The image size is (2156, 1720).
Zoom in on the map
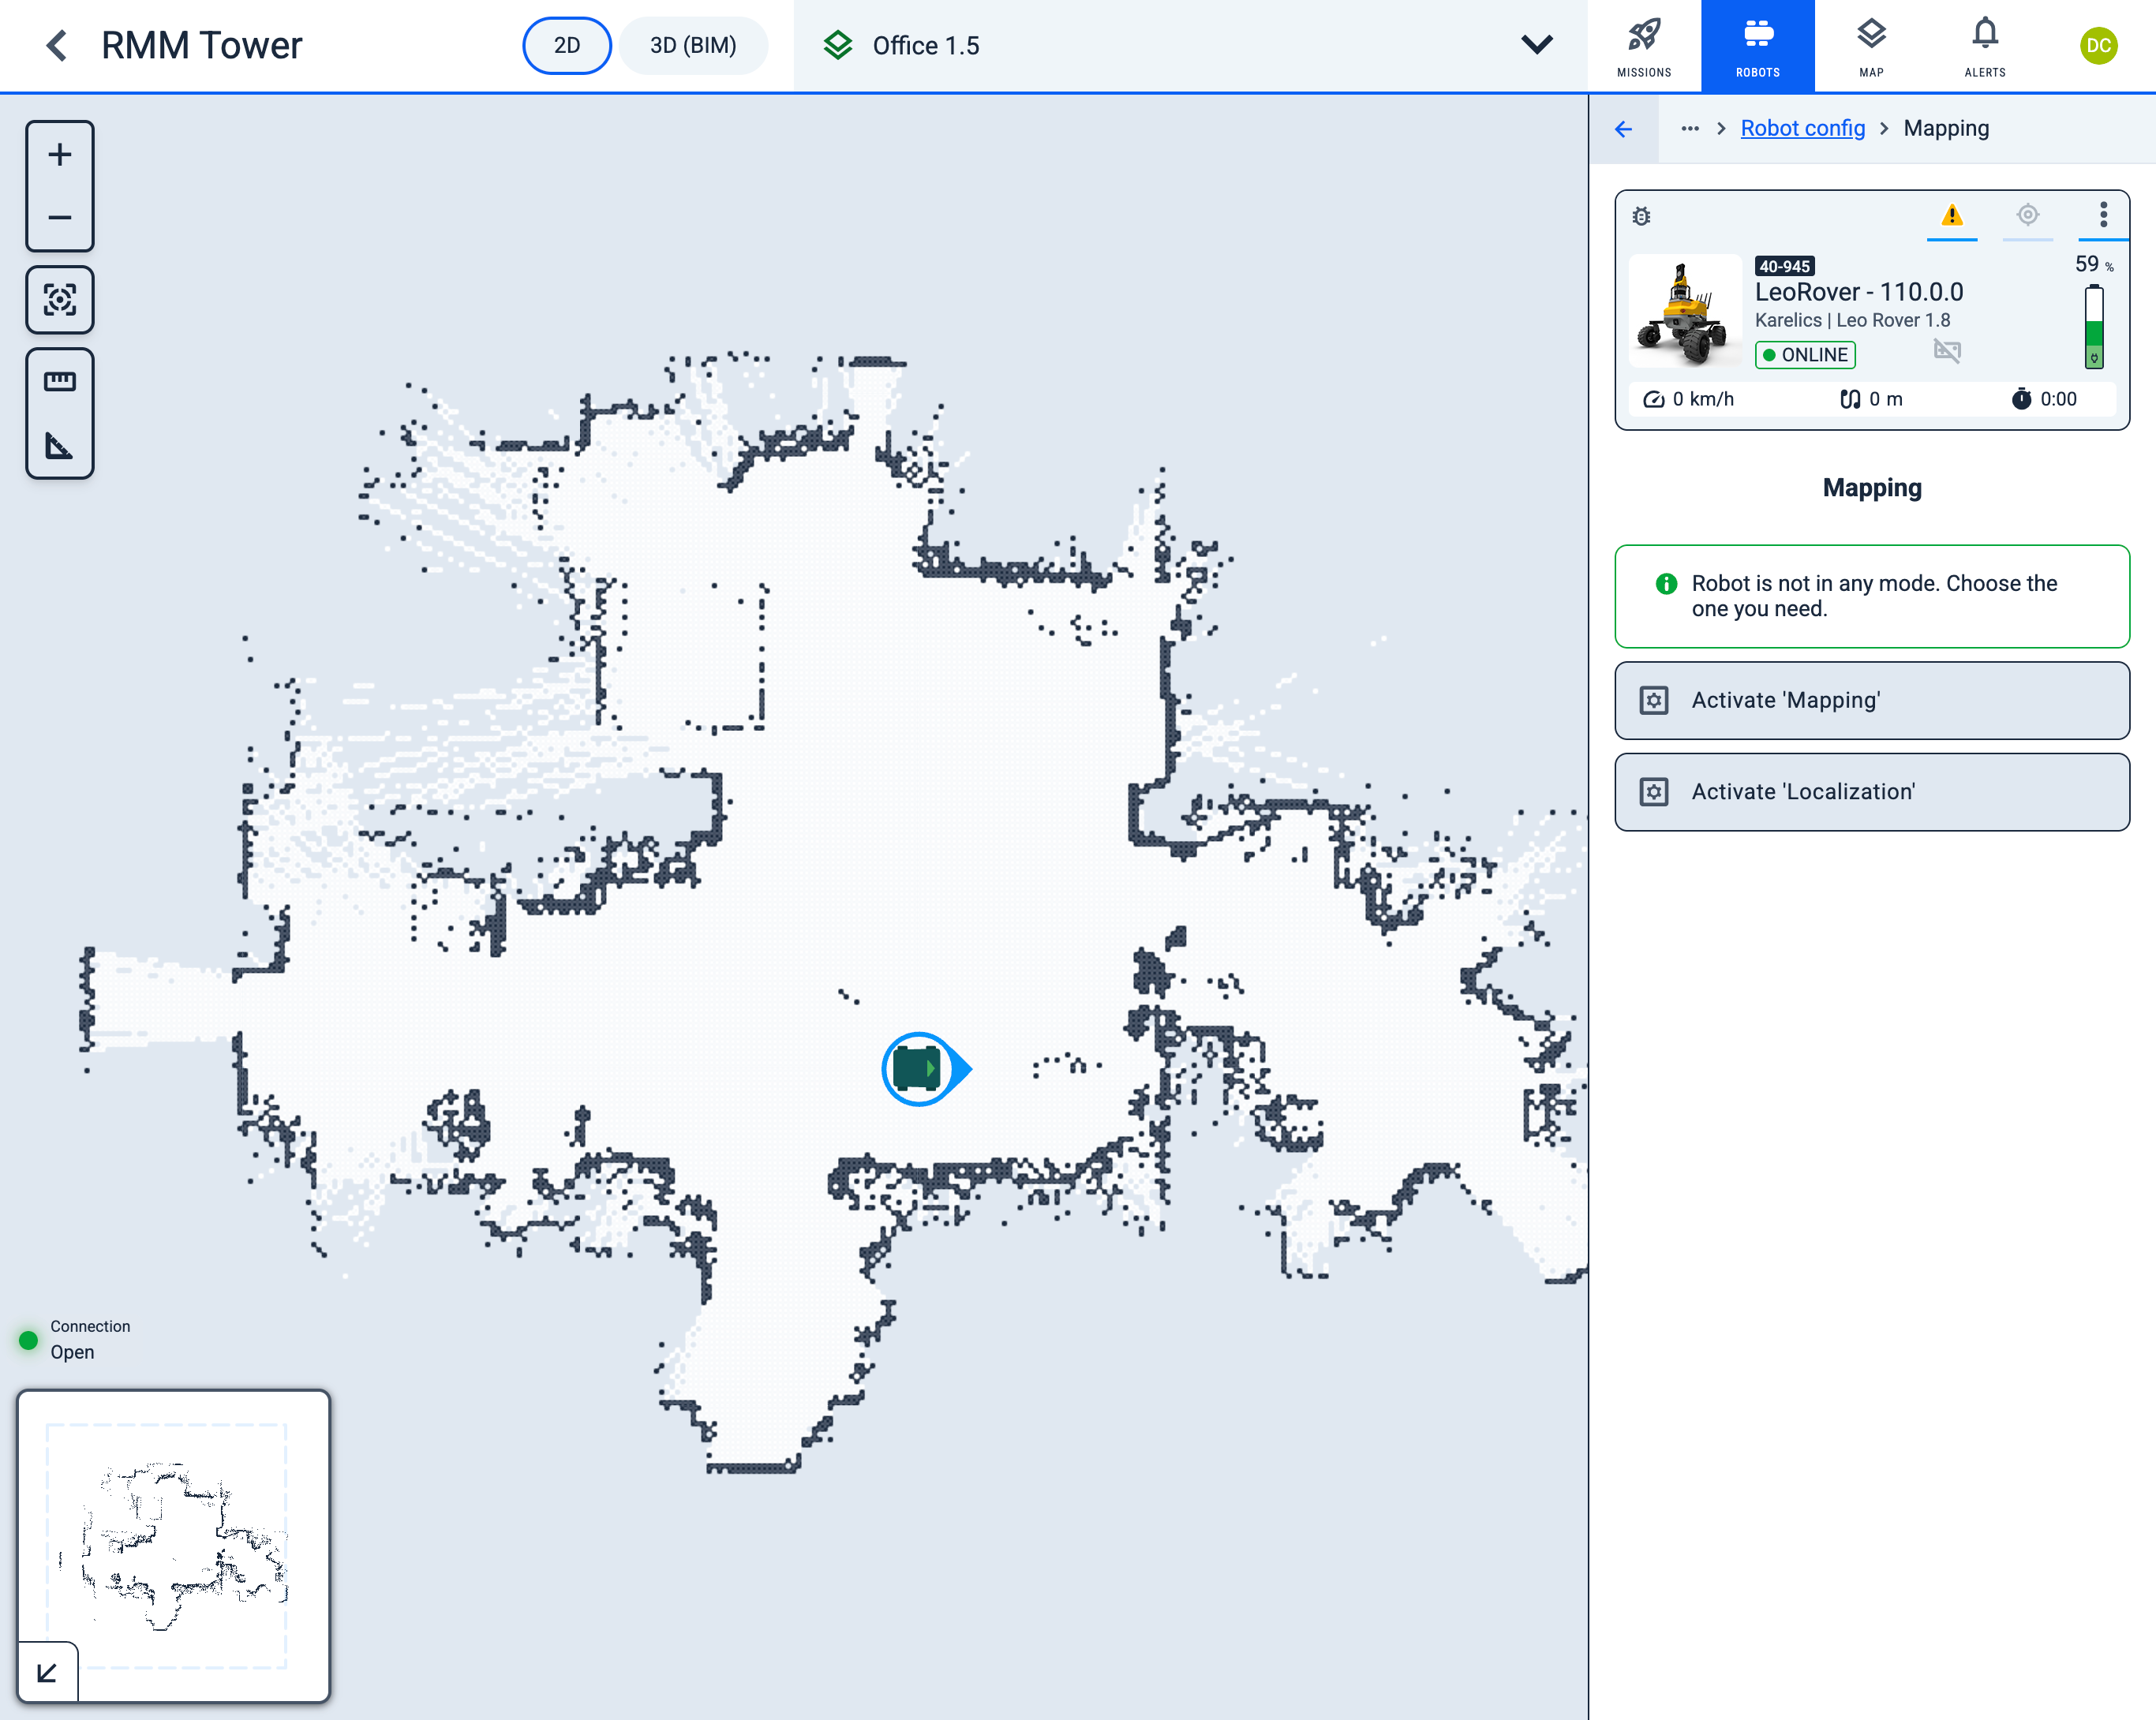(x=60, y=155)
